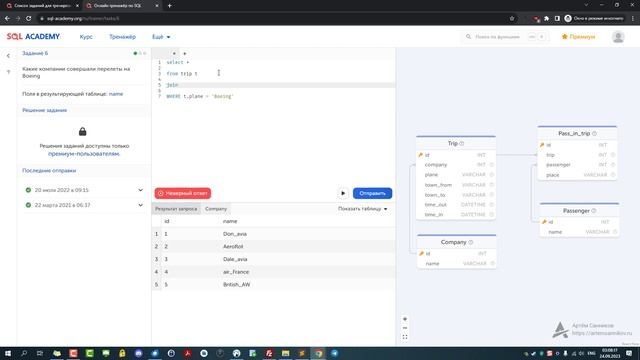Open the Задание 6 title link
Screen dimensions: 640x360
pyautogui.click(x=35, y=53)
